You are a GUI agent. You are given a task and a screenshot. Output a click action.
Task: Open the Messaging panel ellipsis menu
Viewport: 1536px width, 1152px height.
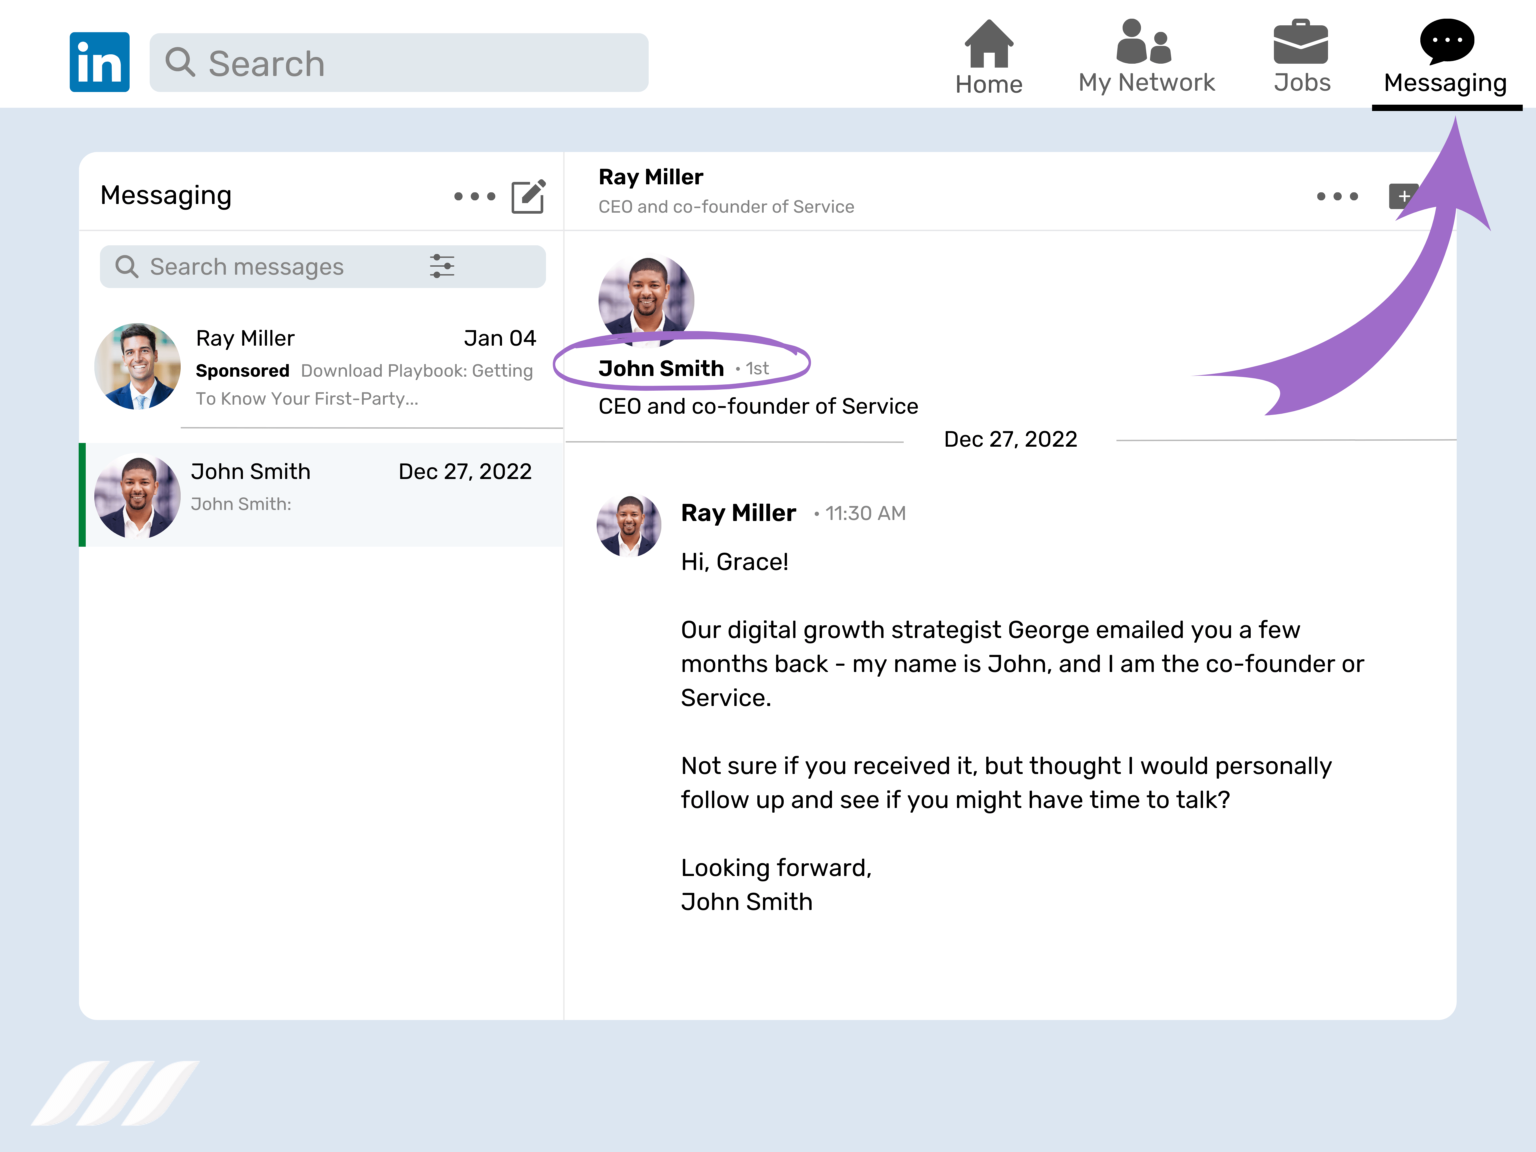click(x=475, y=196)
